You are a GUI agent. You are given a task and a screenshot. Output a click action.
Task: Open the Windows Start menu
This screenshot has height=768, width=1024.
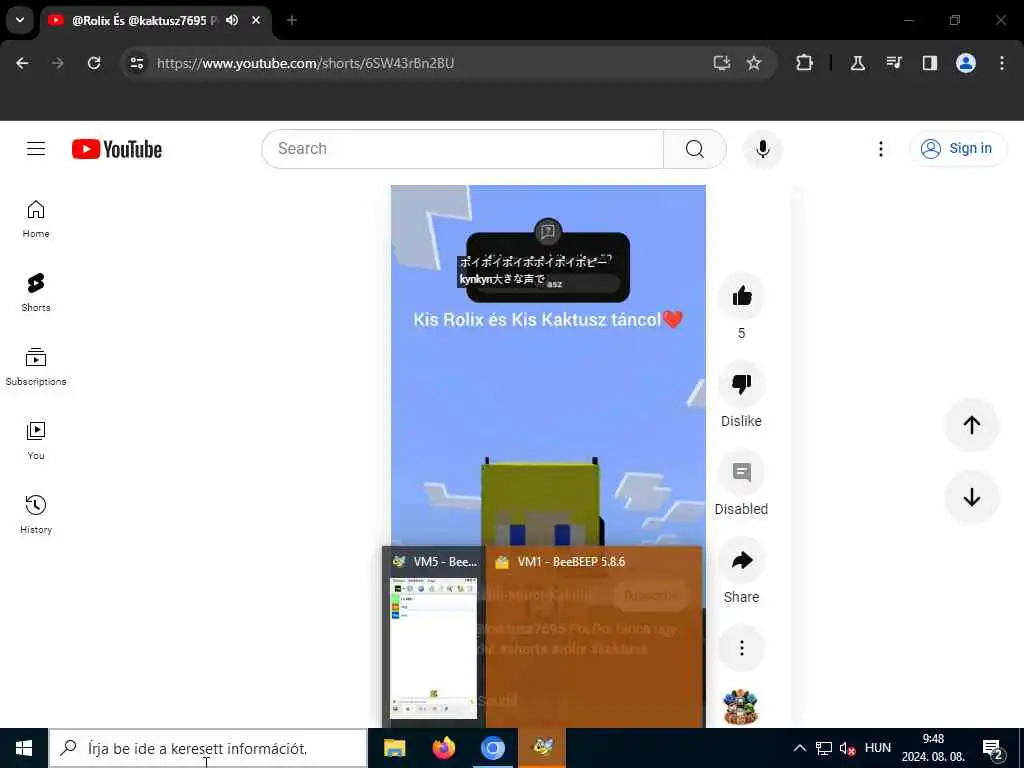(x=24, y=748)
